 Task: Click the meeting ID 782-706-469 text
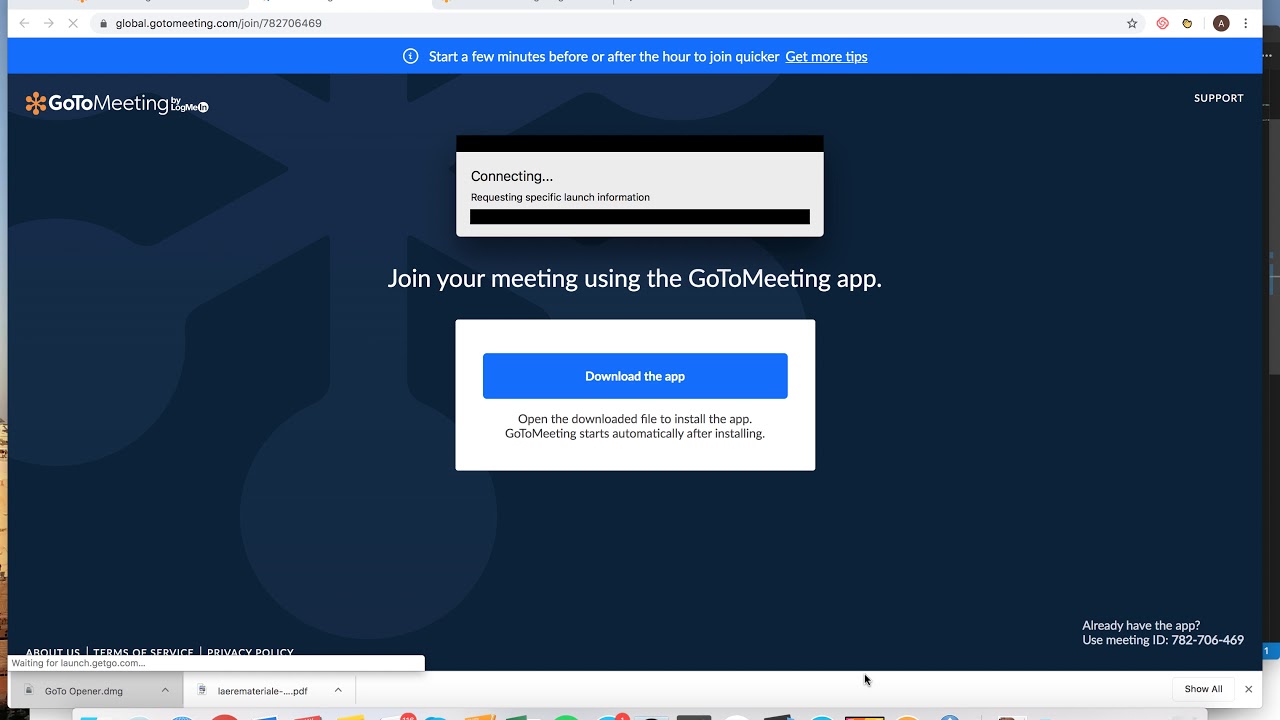(x=1207, y=640)
